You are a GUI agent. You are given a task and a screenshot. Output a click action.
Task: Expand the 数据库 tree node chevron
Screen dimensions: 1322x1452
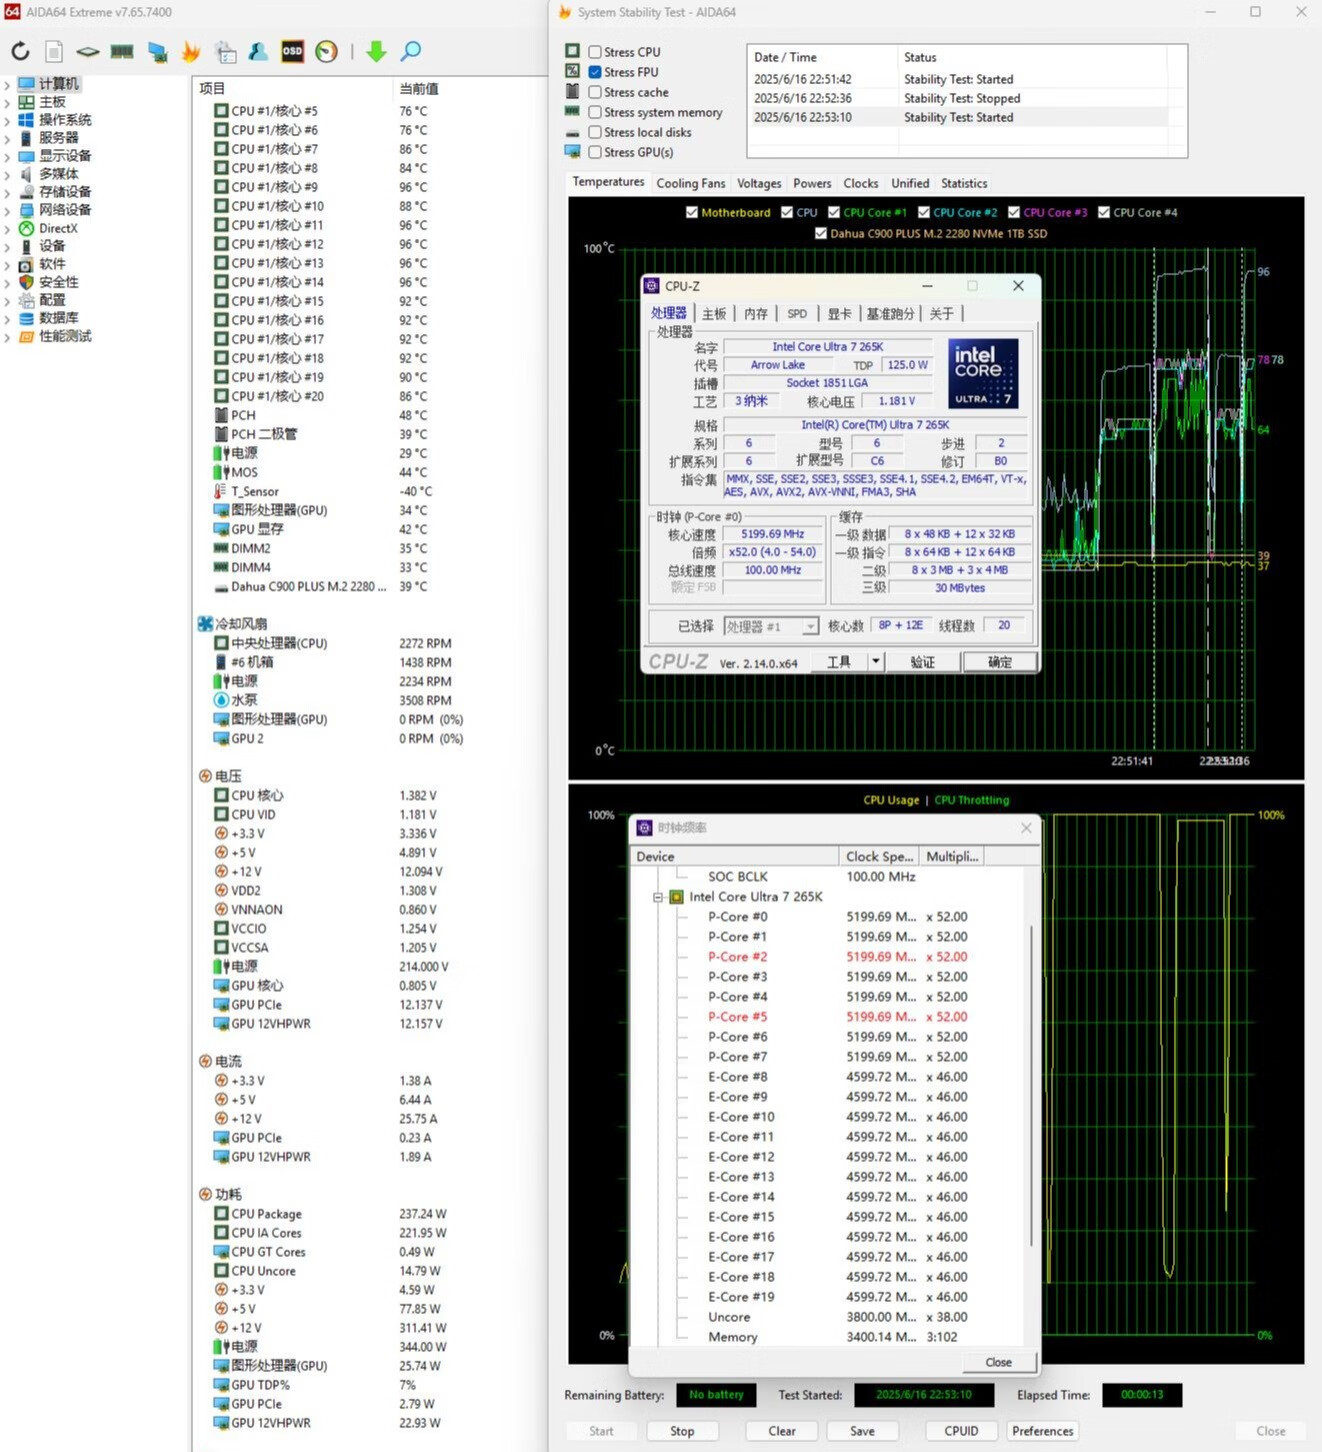(7, 318)
